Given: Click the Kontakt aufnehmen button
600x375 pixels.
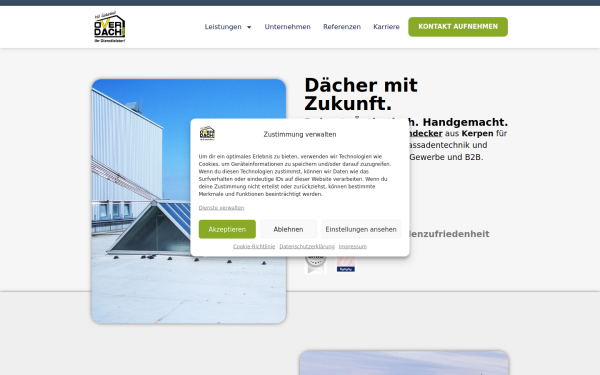Looking at the screenshot, I should click(x=458, y=27).
